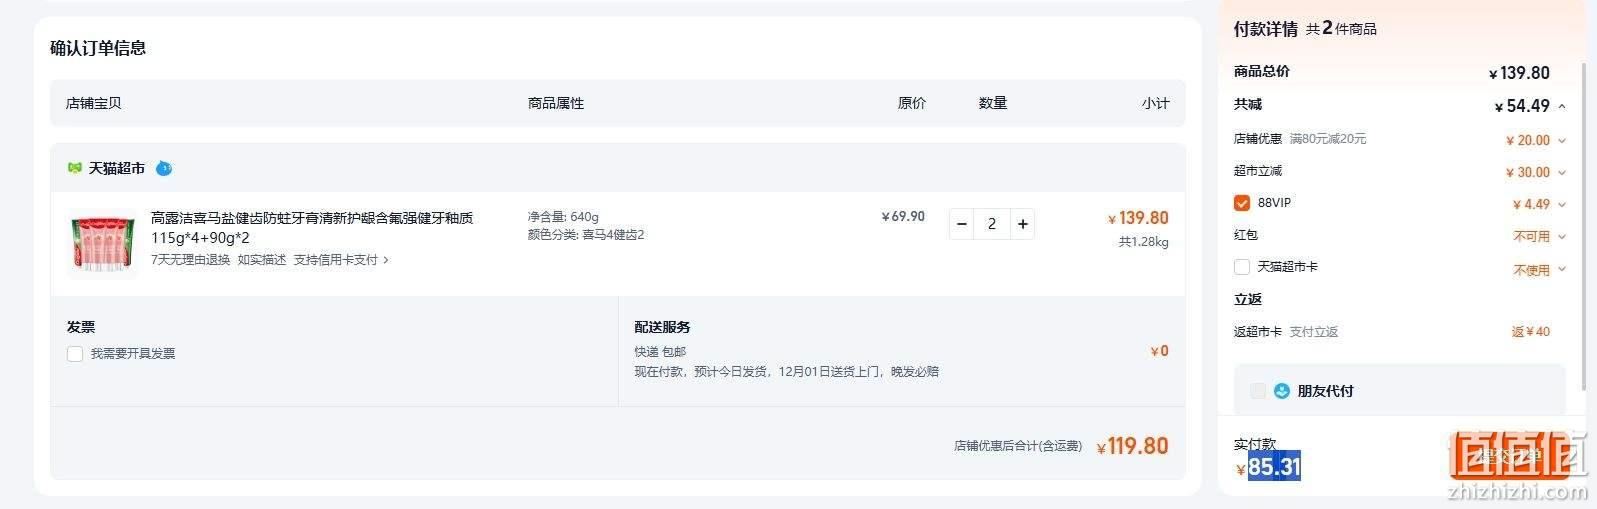Enable the 天猫超市卡 checkbox
This screenshot has height=509, width=1597.
[x=1242, y=267]
